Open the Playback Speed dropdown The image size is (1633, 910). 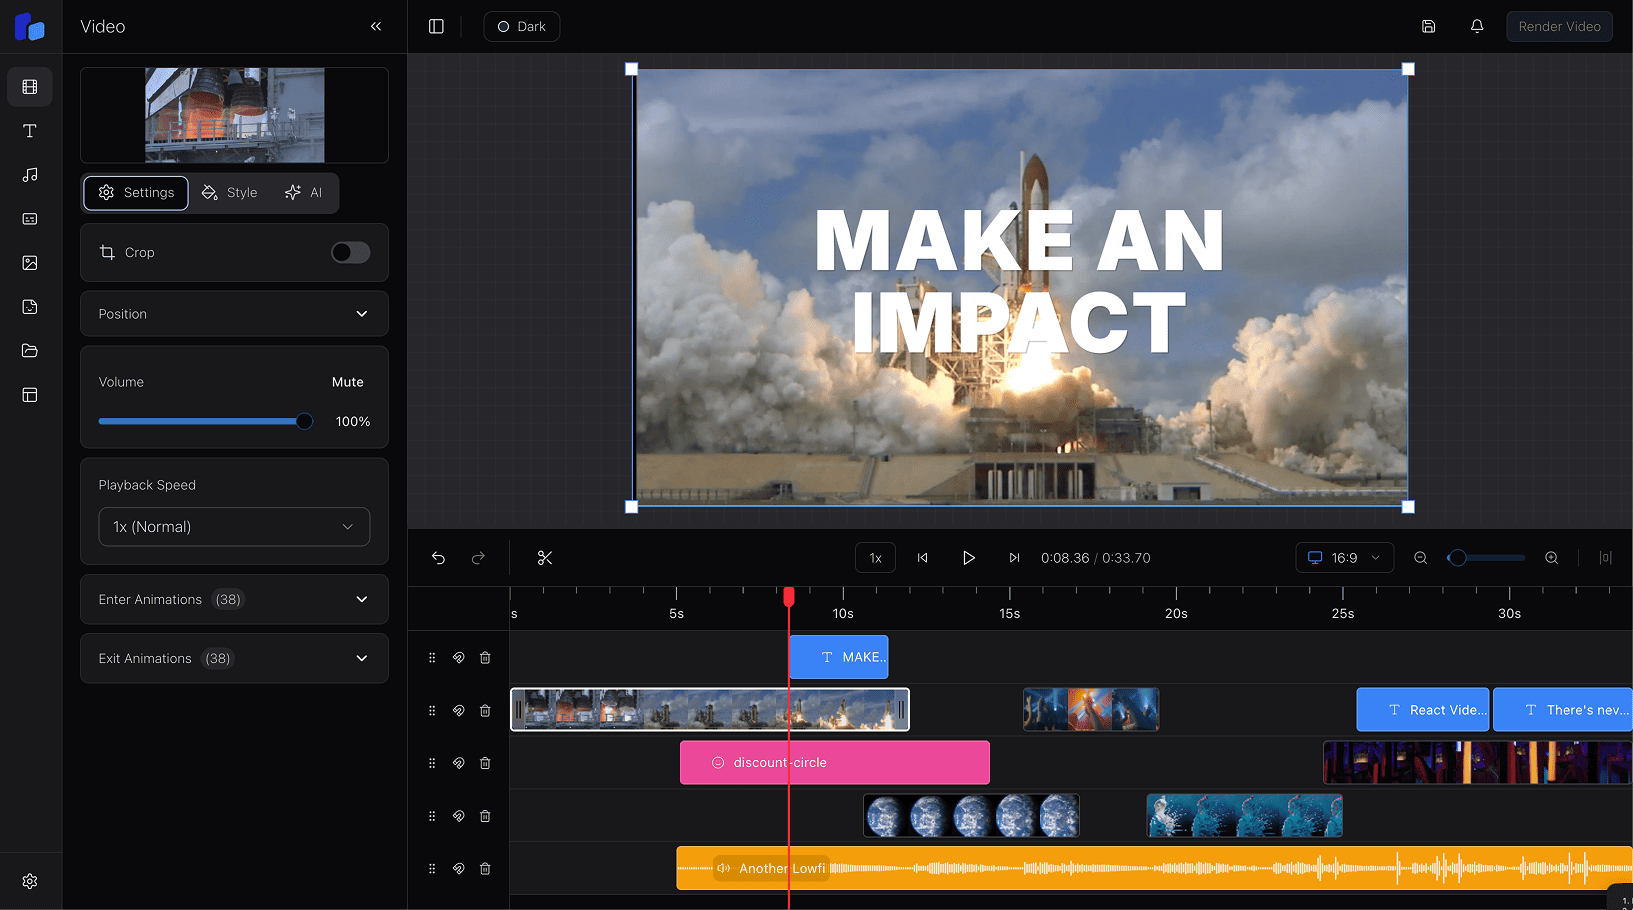tap(234, 527)
